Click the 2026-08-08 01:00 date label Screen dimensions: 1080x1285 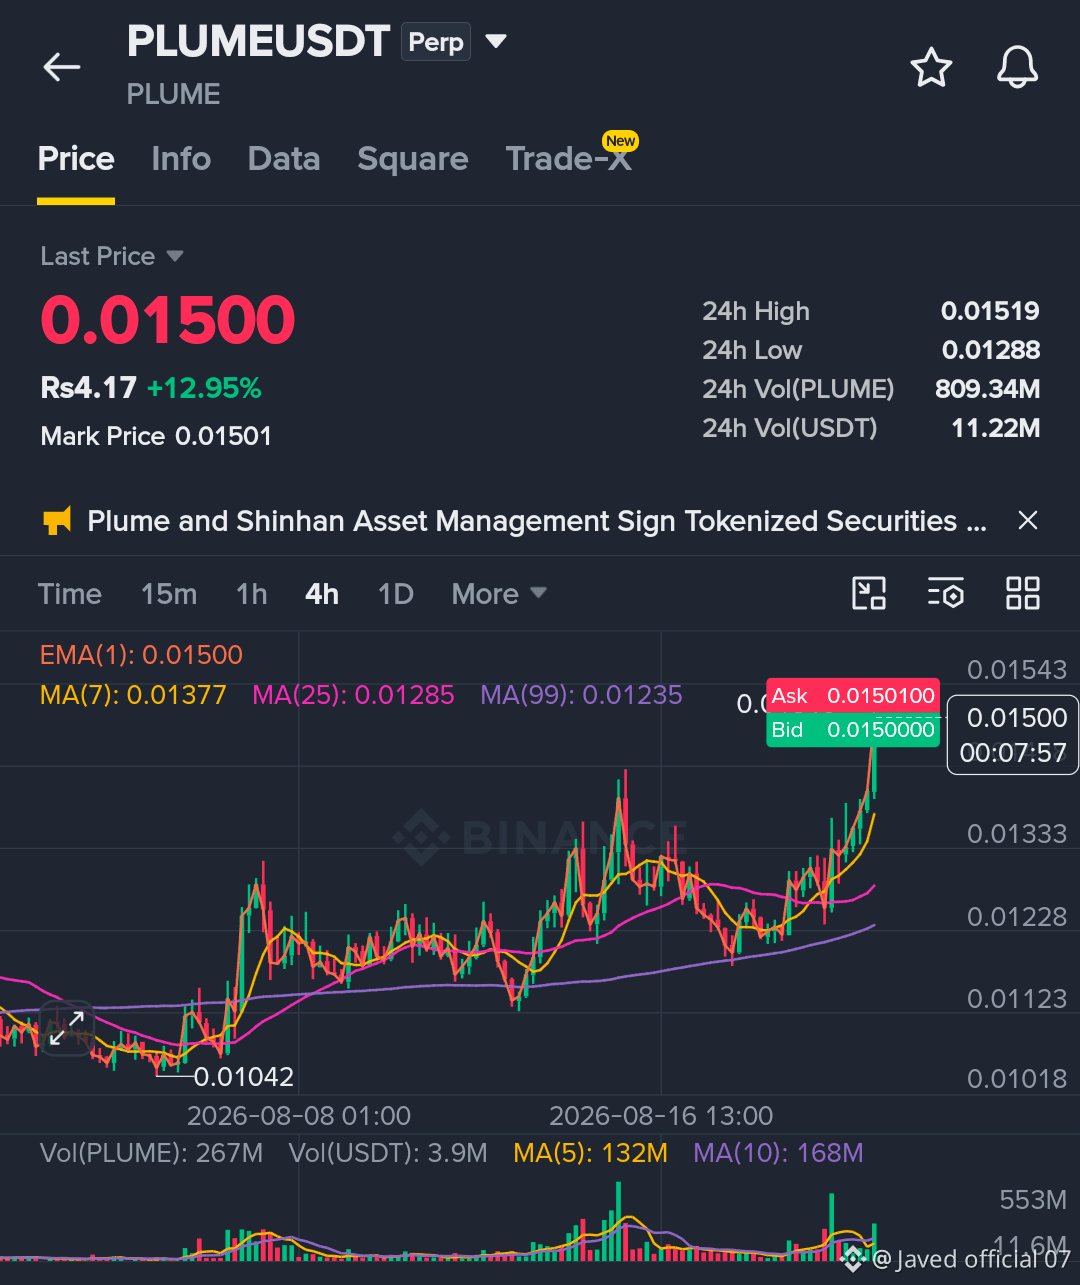[x=299, y=1116]
